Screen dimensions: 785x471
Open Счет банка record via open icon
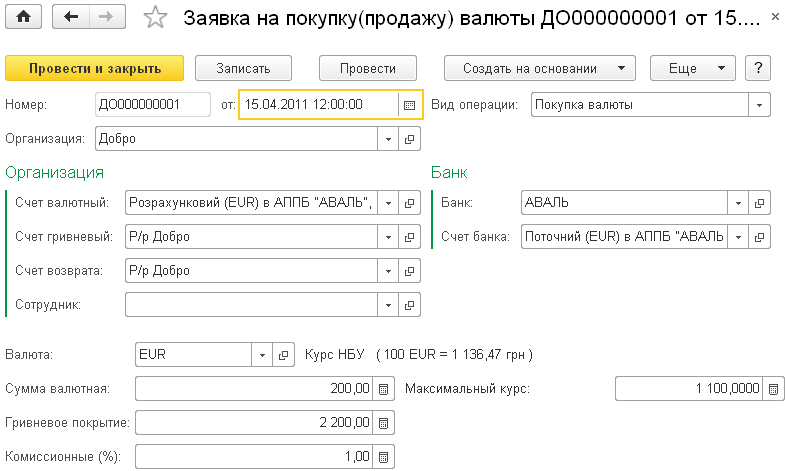click(x=759, y=237)
